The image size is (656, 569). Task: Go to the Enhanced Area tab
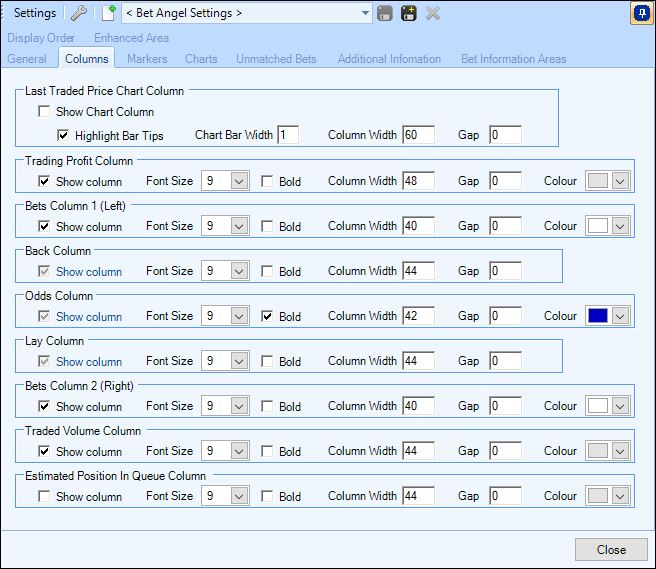point(131,38)
